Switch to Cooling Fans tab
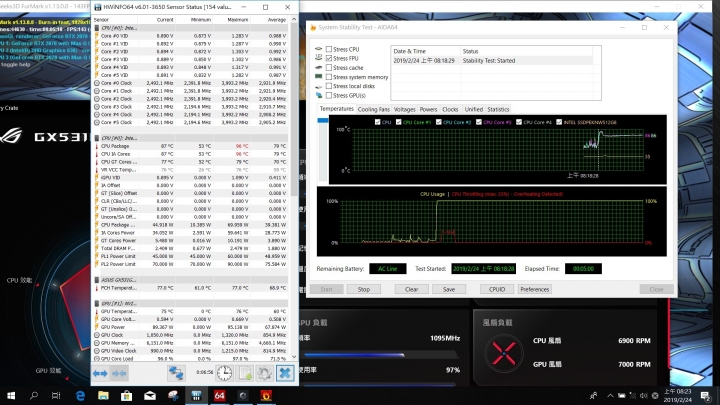The width and height of the screenshot is (720, 405). pyautogui.click(x=373, y=109)
